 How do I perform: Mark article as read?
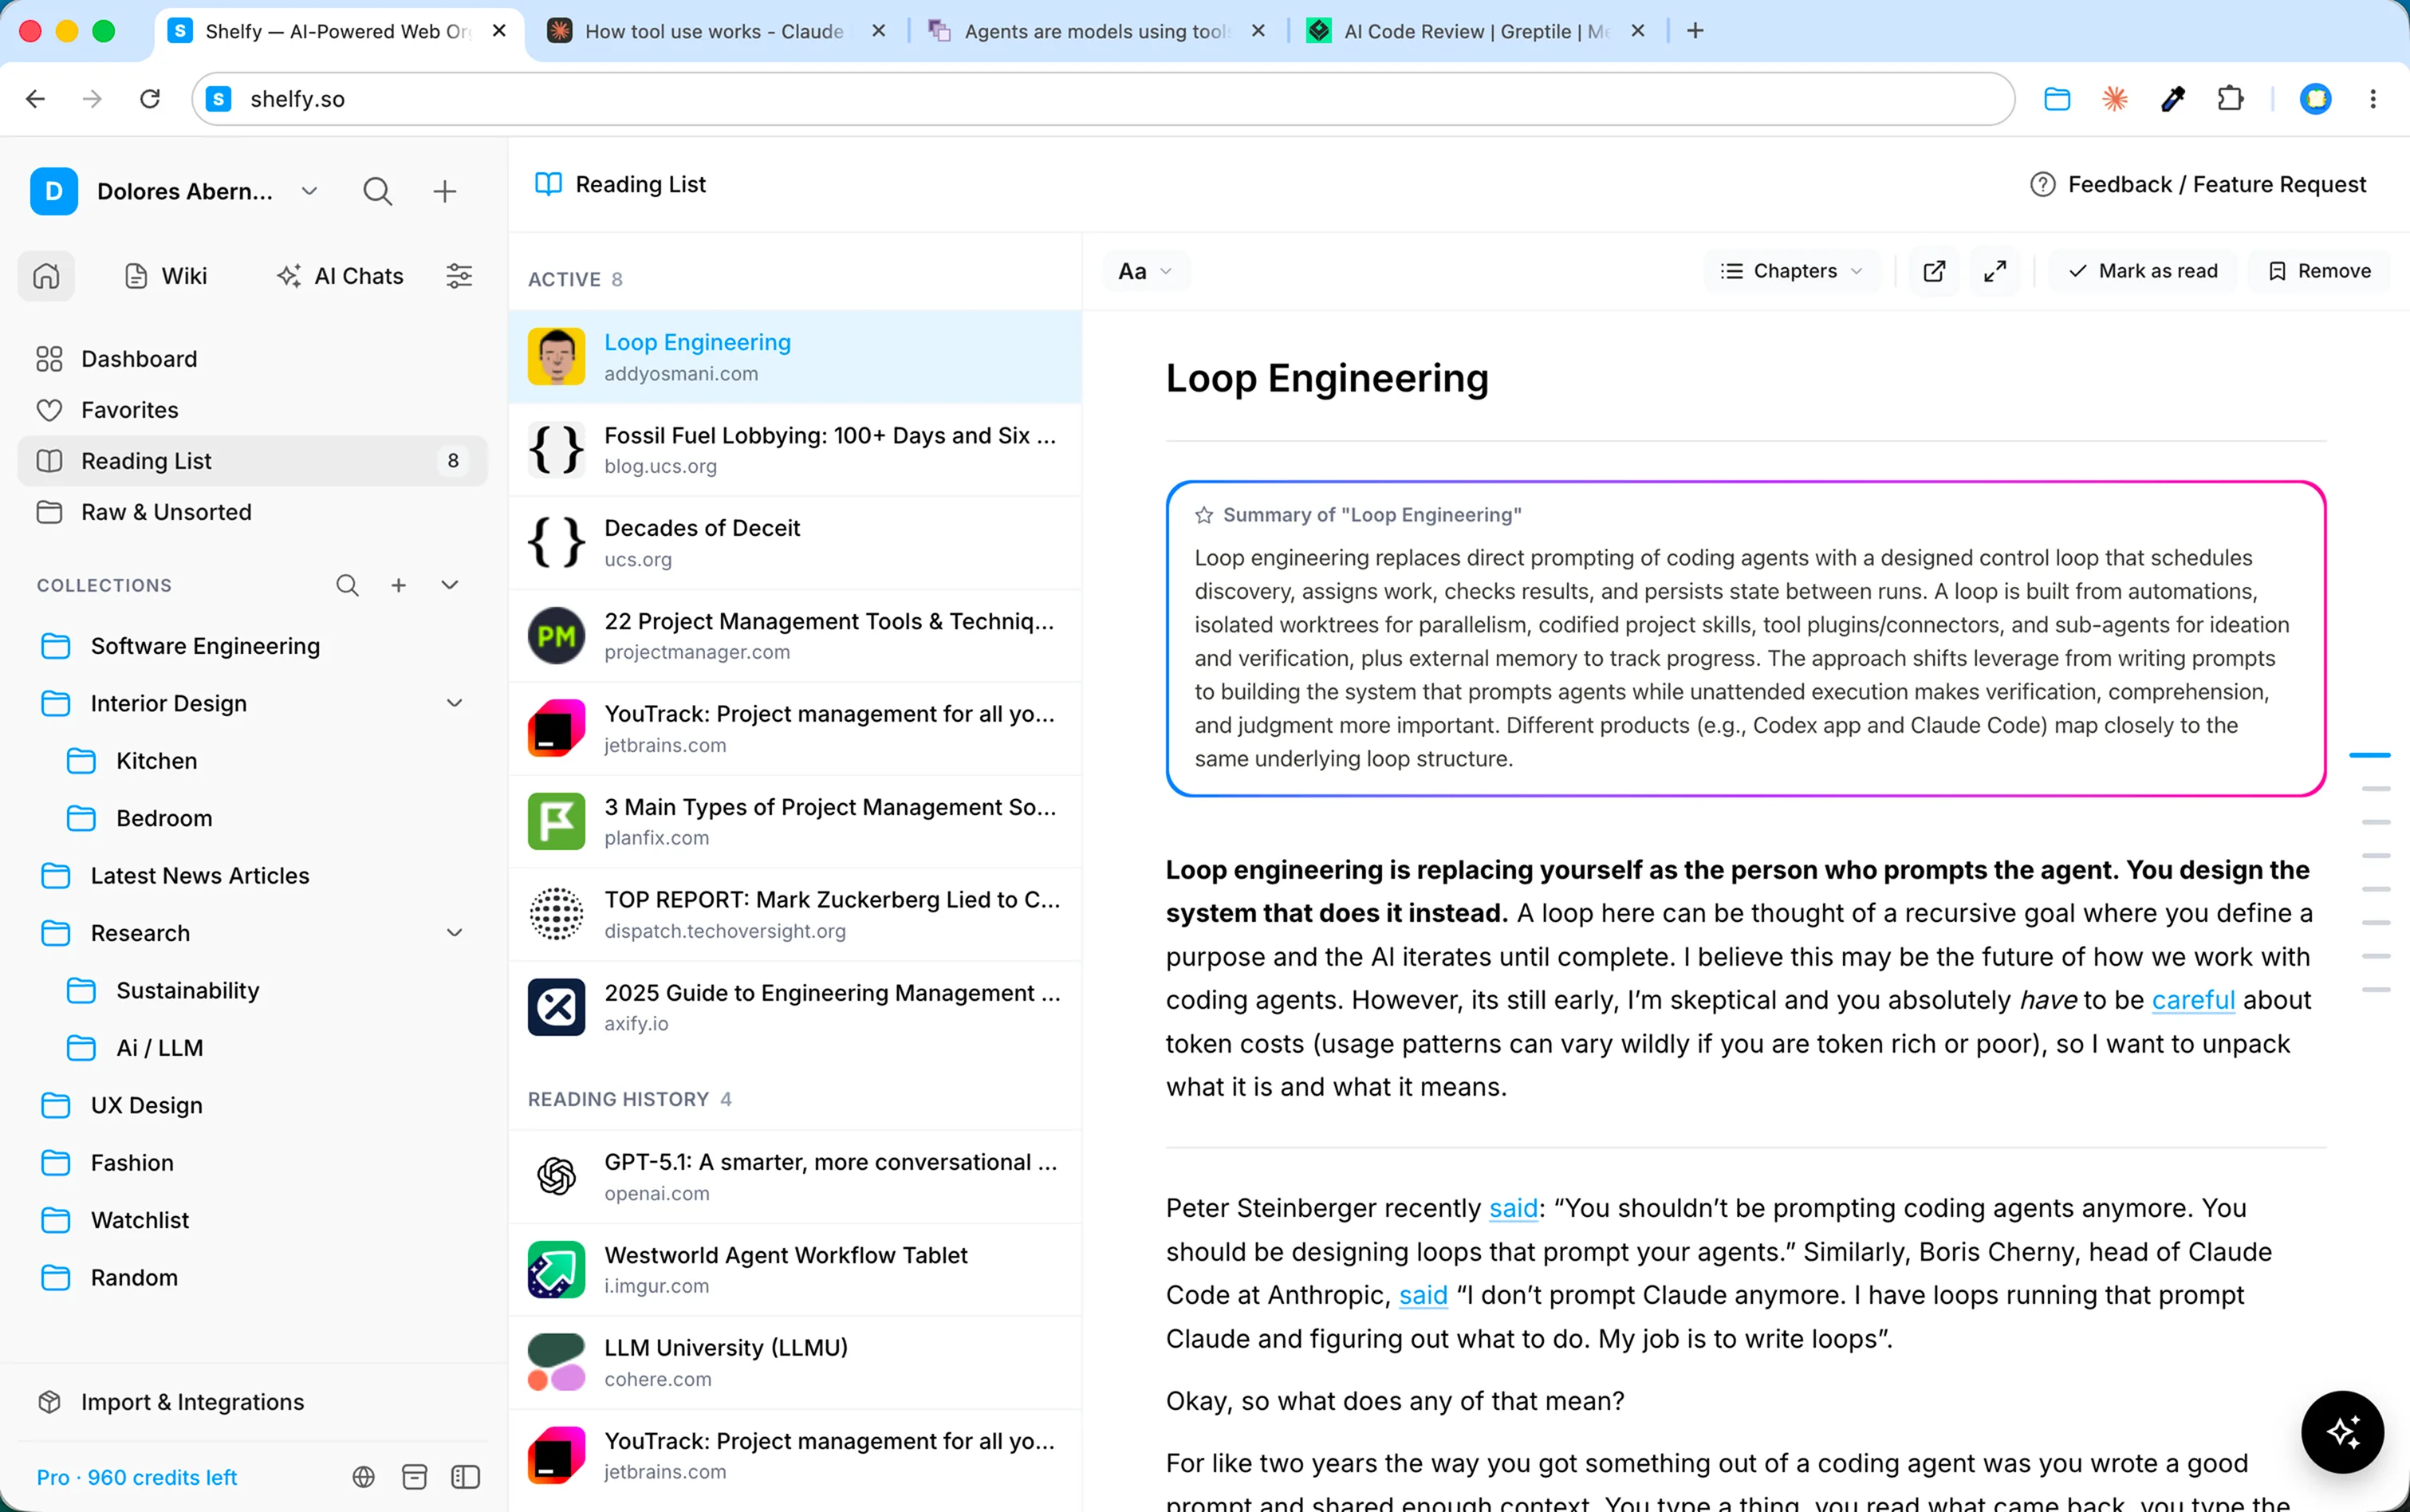pos(2143,271)
